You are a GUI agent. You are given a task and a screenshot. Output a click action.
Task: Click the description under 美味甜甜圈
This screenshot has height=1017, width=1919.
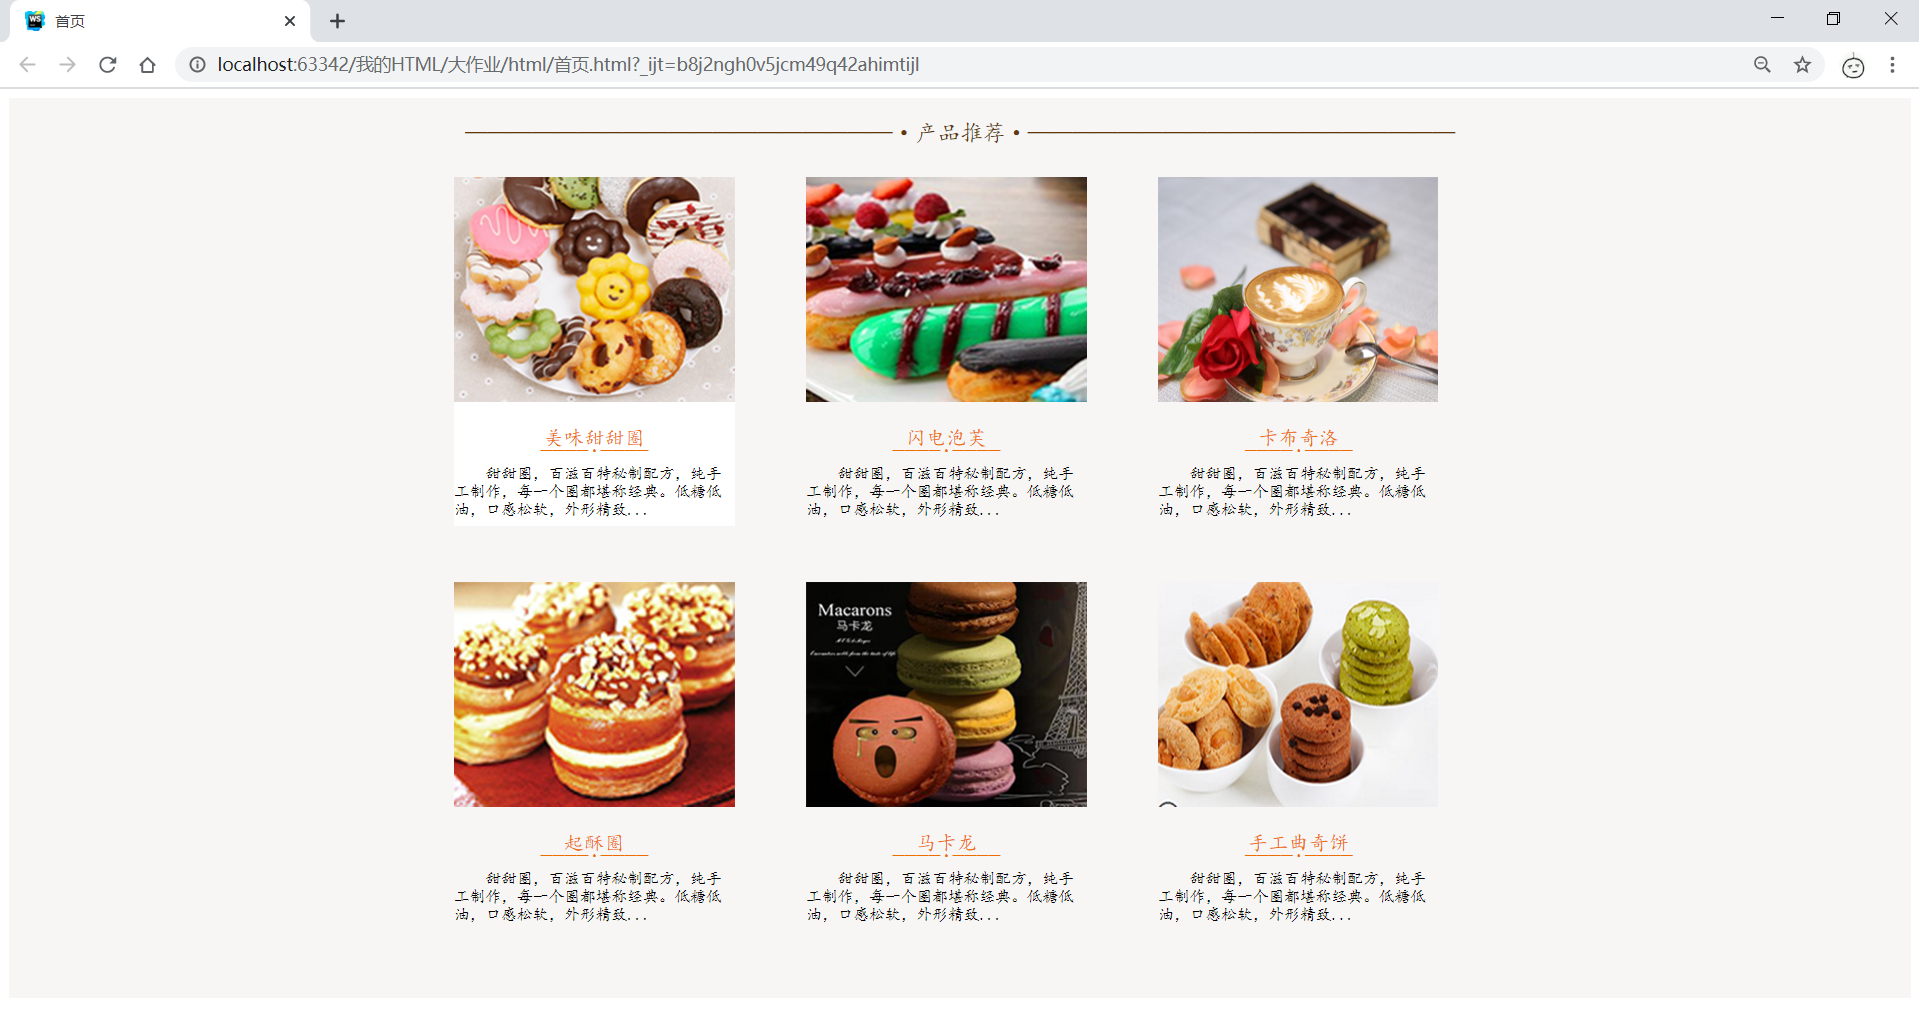pos(589,491)
